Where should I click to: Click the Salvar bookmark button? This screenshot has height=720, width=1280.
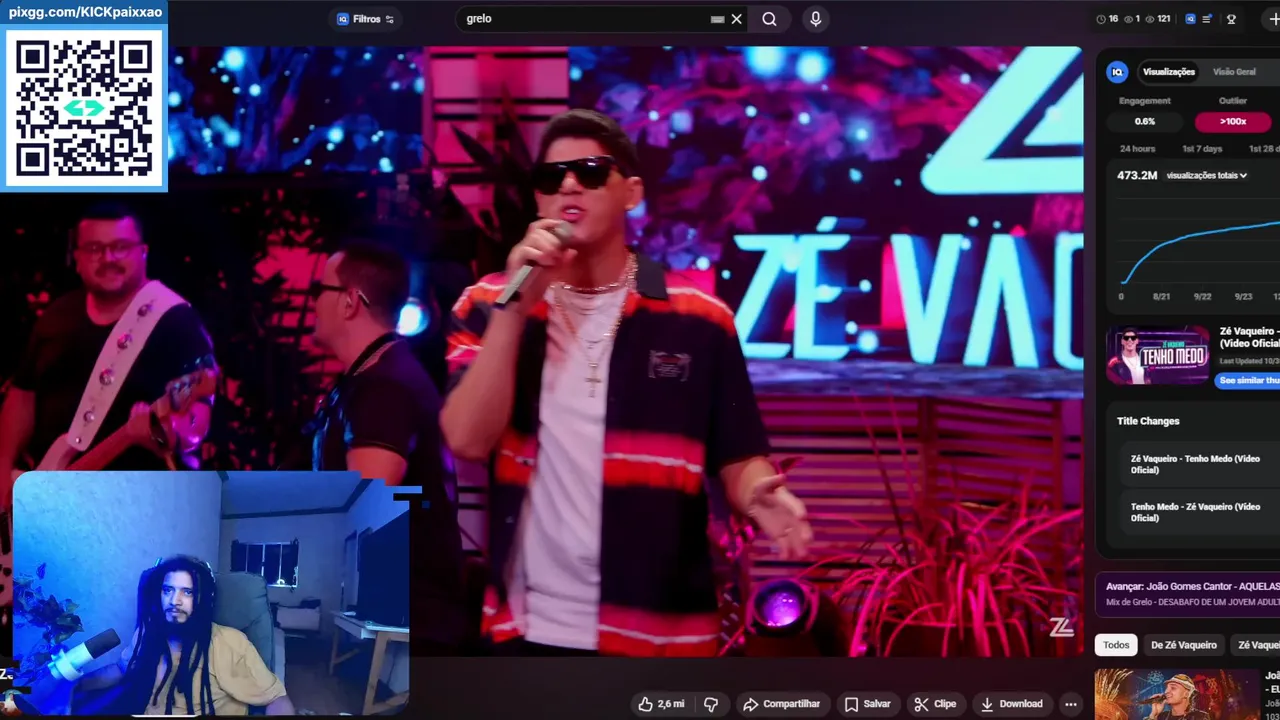(867, 704)
